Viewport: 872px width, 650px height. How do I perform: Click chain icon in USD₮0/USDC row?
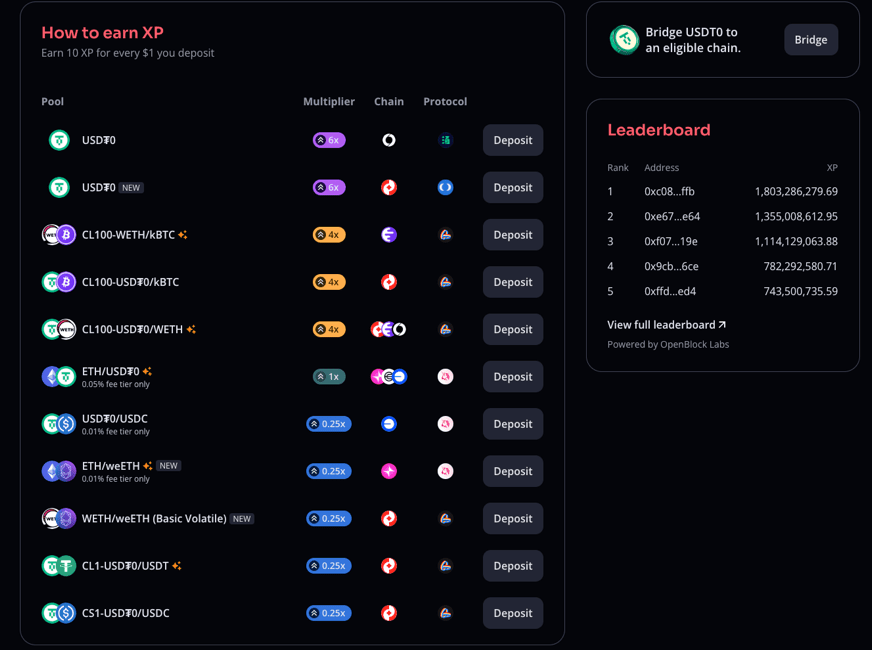pos(389,424)
